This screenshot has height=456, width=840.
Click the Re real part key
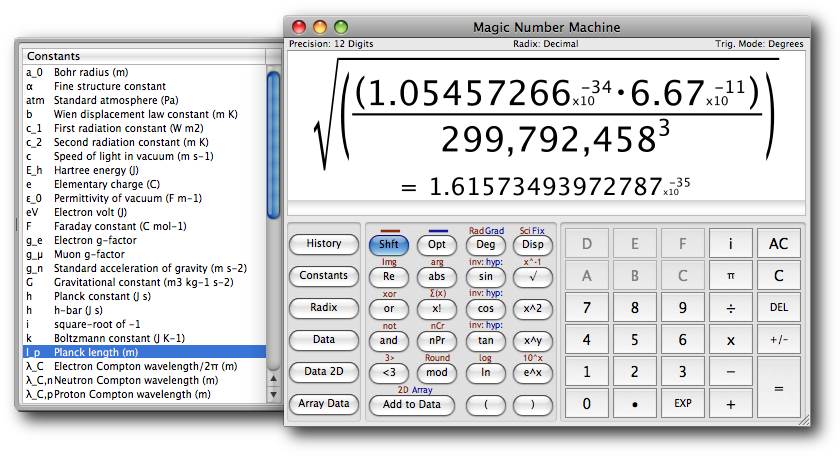pos(389,276)
